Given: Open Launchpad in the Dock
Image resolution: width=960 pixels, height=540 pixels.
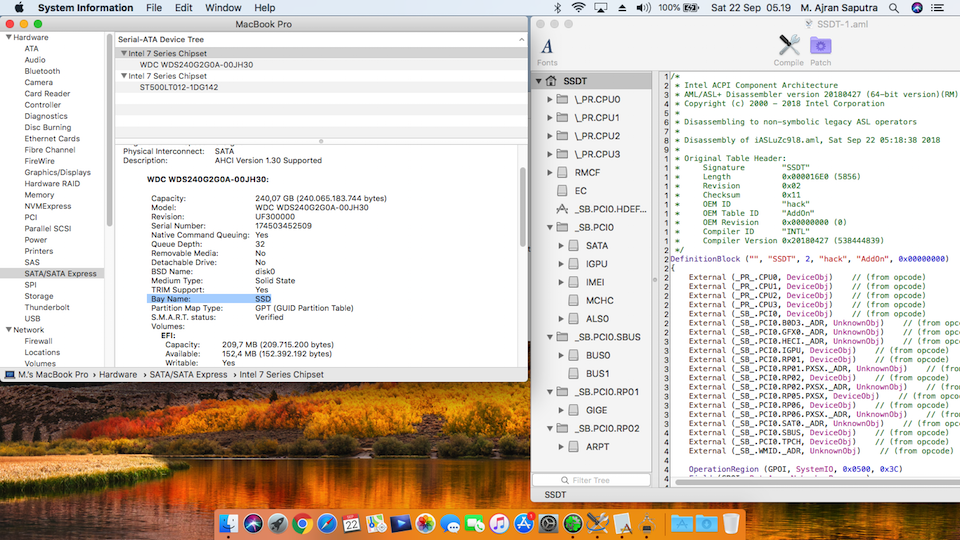Looking at the screenshot, I should pyautogui.click(x=277, y=523).
